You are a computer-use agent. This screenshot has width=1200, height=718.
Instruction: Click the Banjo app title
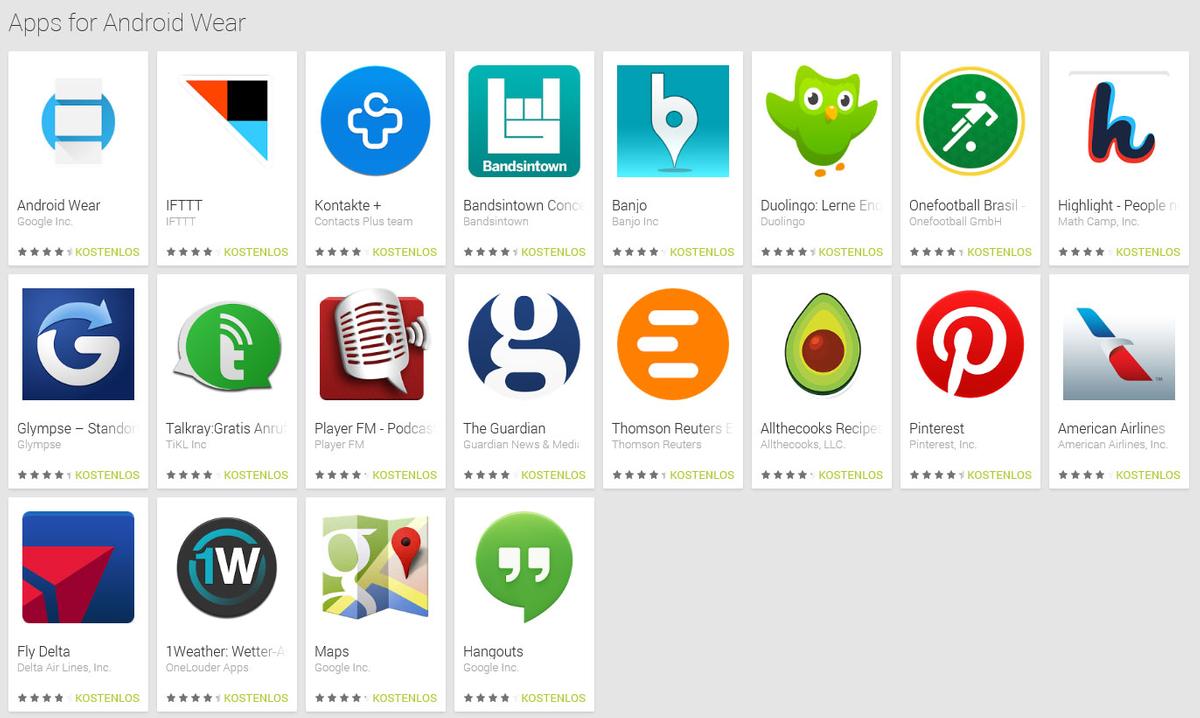click(630, 205)
